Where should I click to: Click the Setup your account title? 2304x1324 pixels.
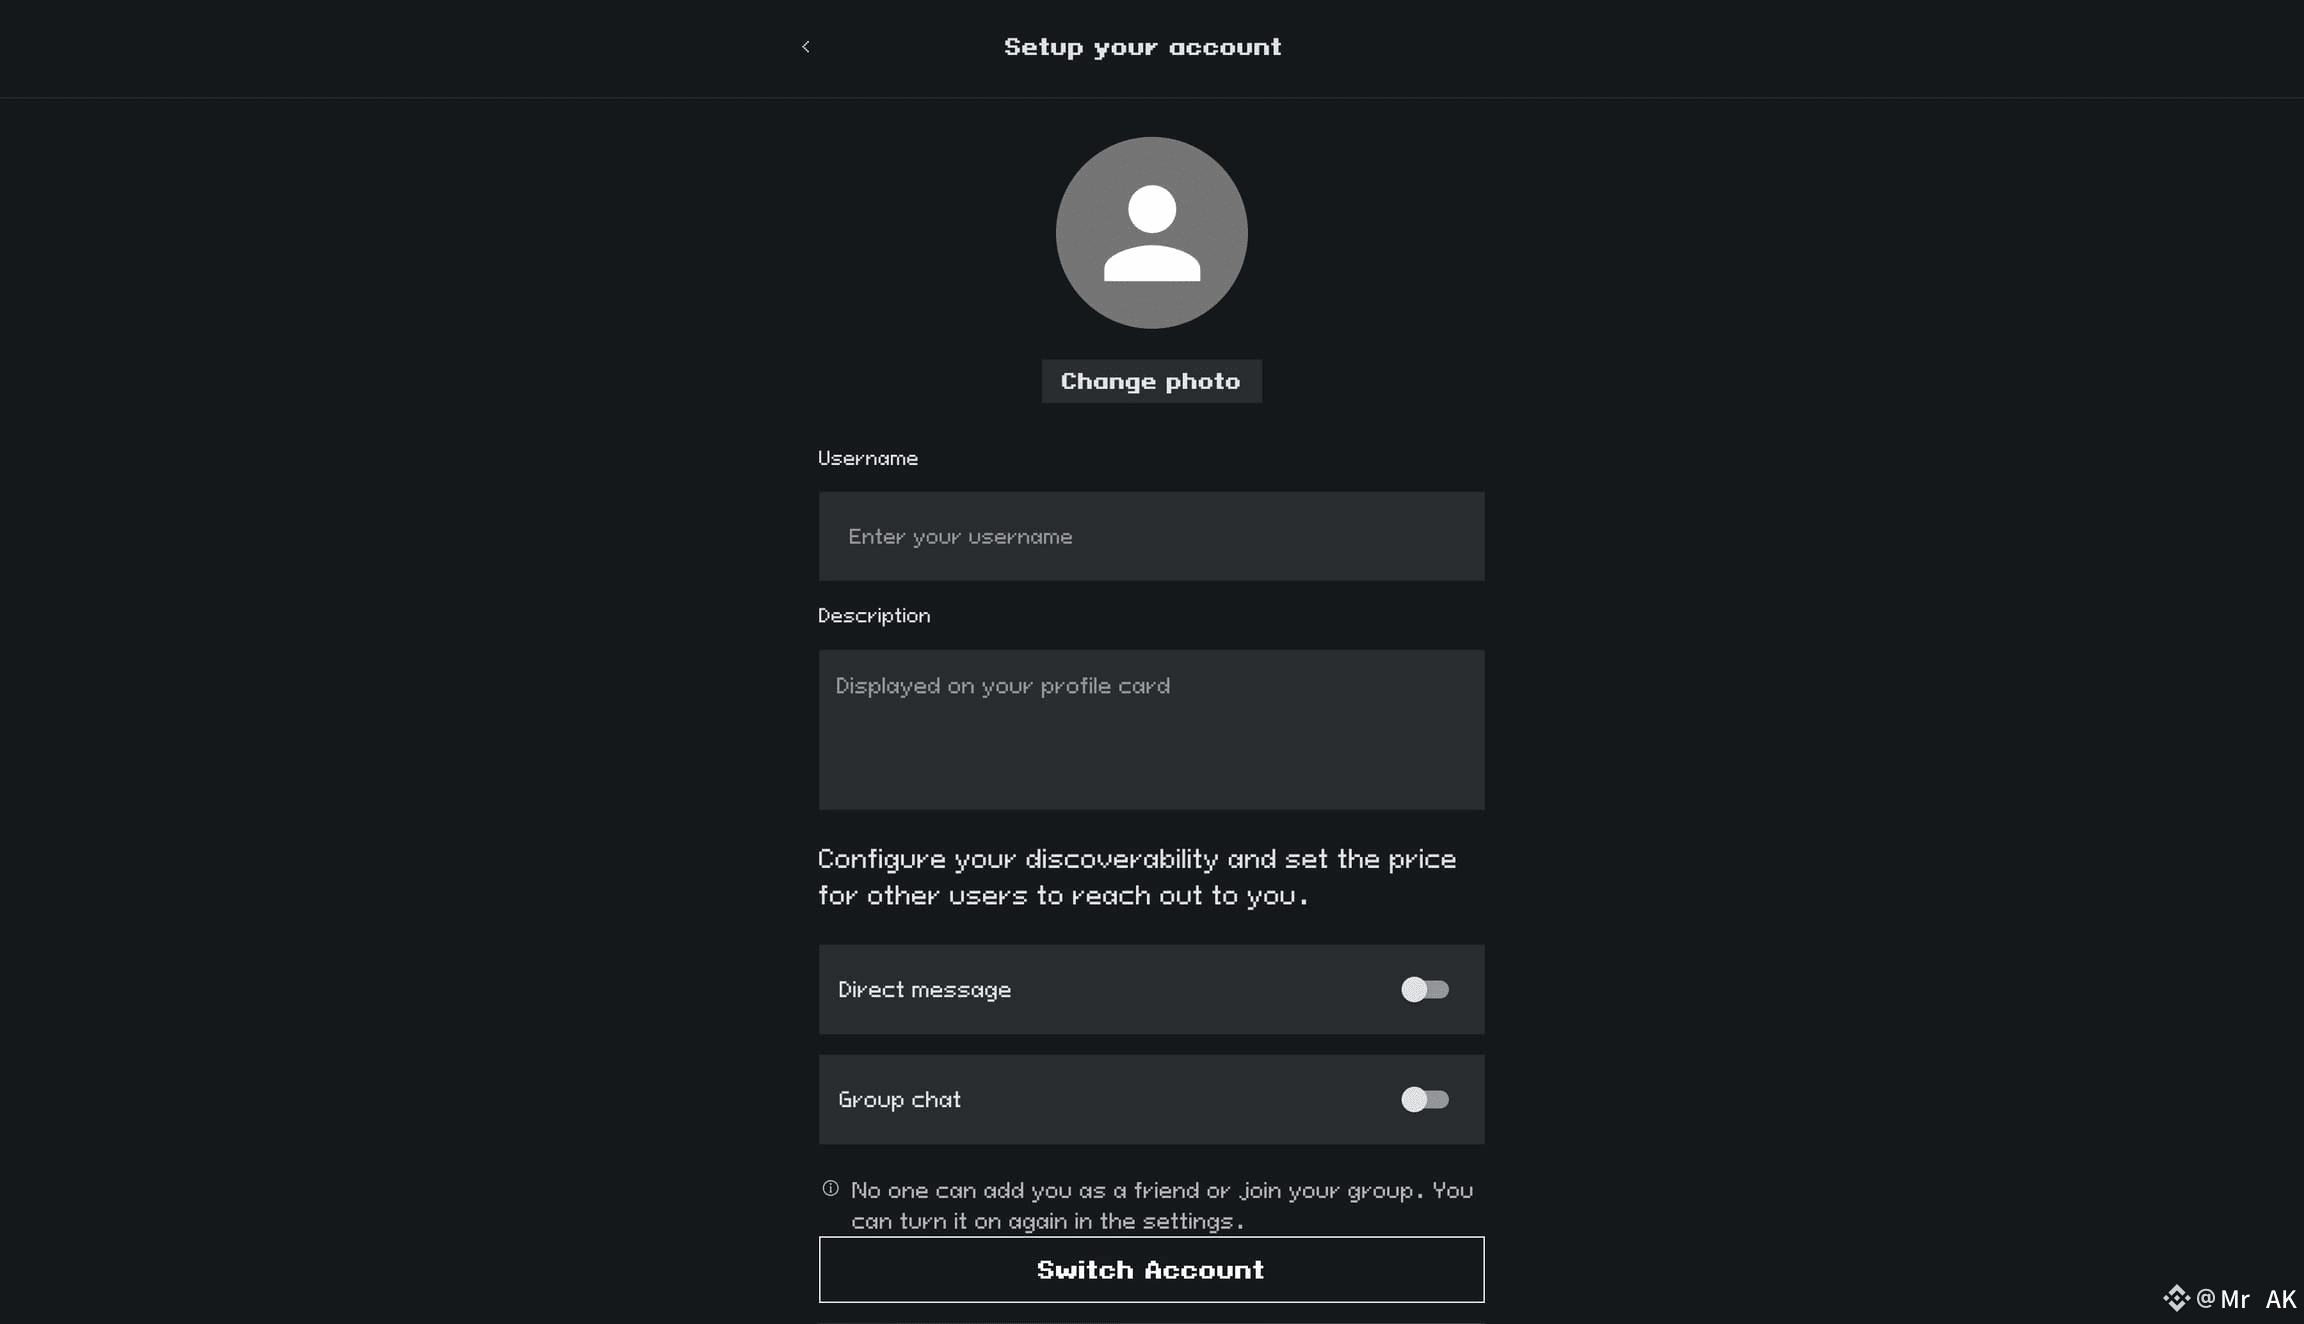click(1142, 47)
